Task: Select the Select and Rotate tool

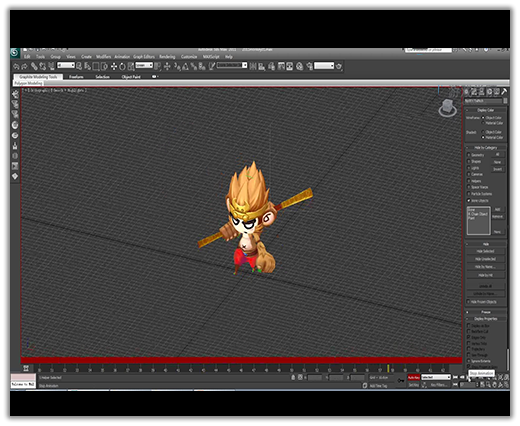Action: pyautogui.click(x=122, y=66)
